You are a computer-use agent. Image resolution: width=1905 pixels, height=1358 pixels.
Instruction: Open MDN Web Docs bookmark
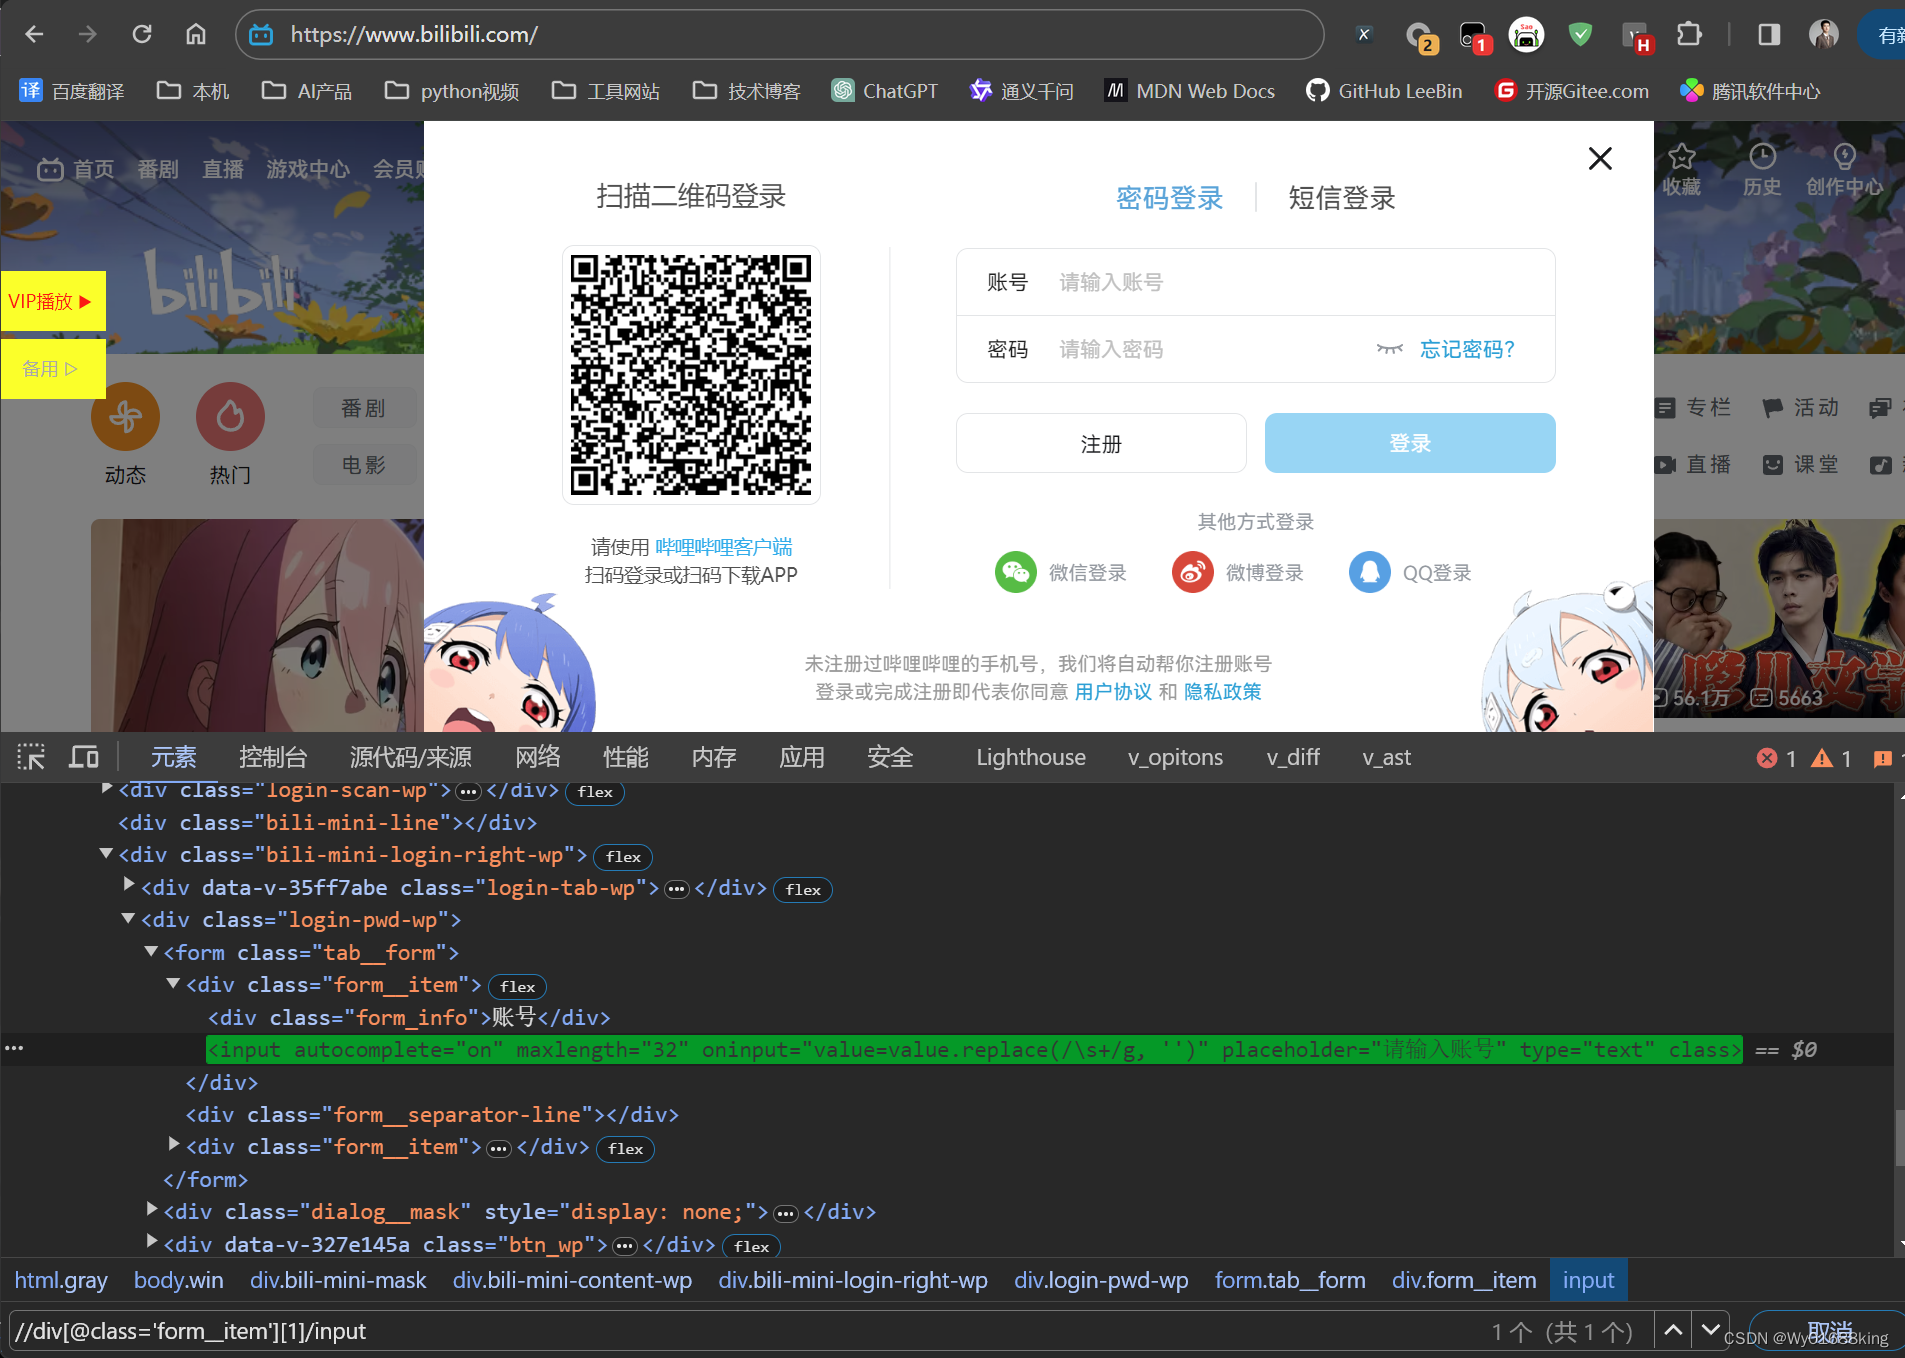[x=1189, y=91]
